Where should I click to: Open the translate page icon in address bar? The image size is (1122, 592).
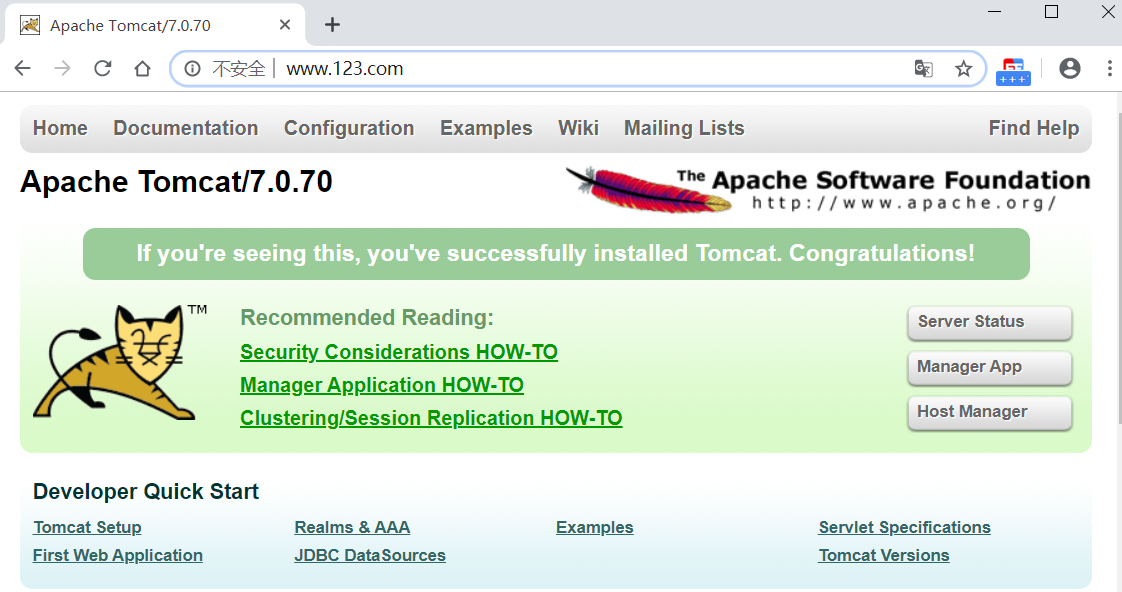tap(923, 69)
